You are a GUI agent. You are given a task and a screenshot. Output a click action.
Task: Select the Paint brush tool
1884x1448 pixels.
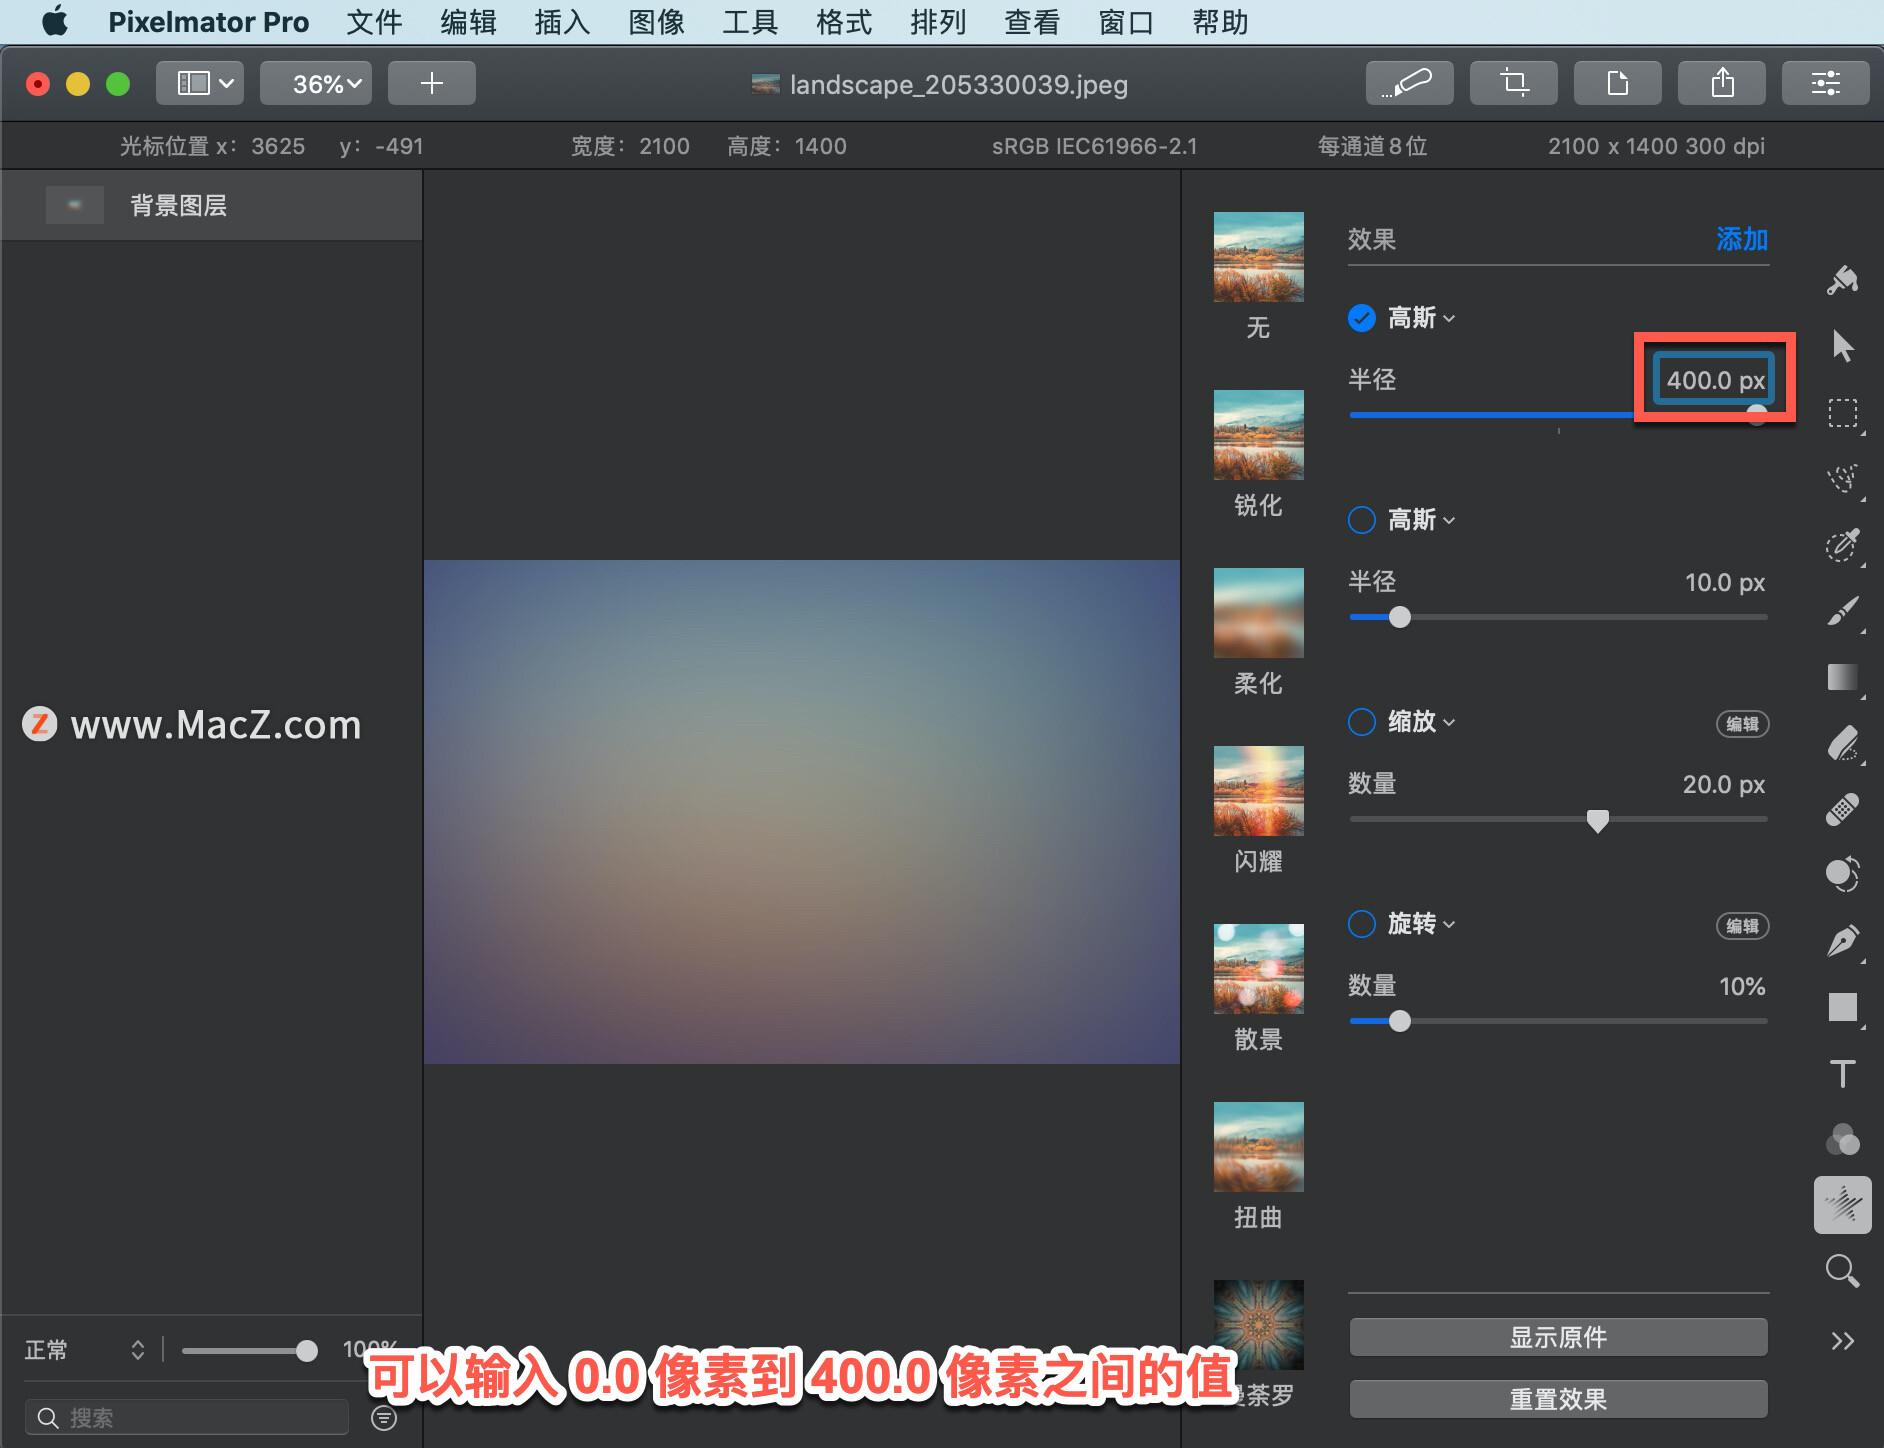click(x=1842, y=611)
